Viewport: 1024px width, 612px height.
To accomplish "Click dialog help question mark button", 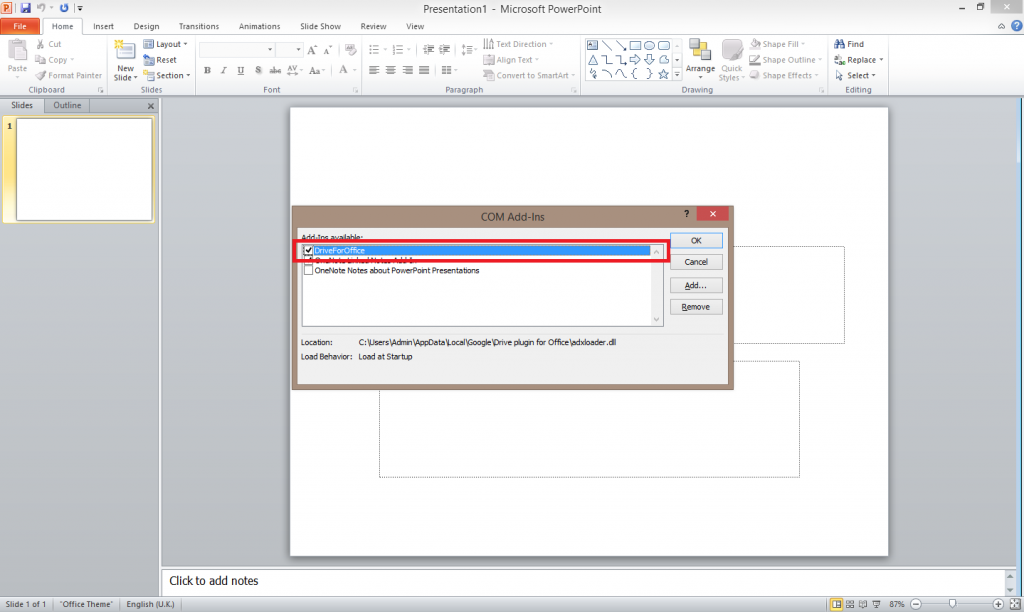I will (686, 214).
